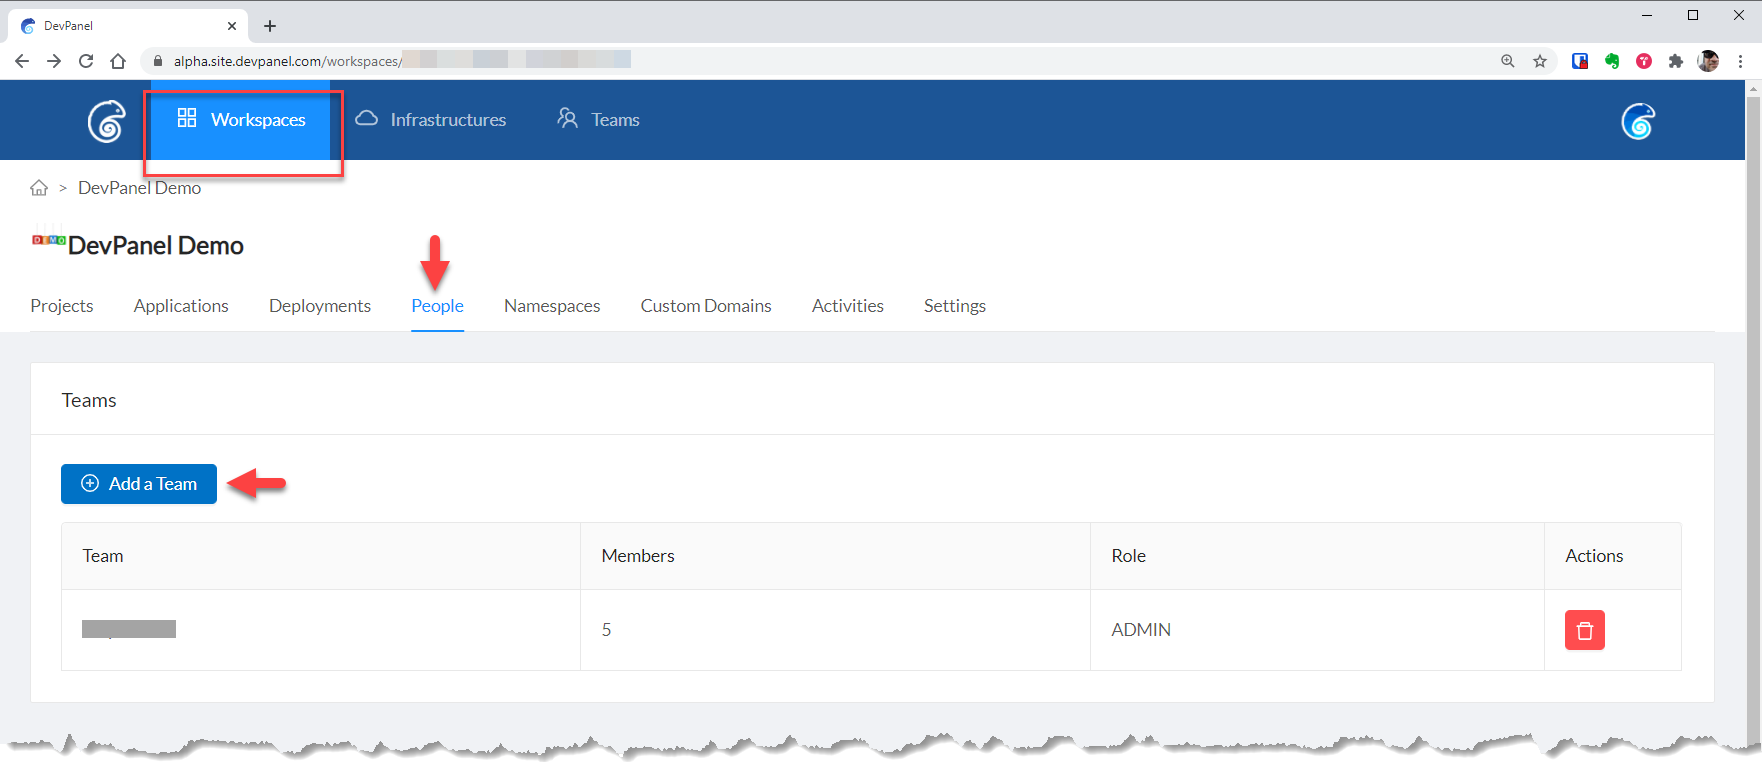Bookmark the page with the star icon
Screen dimensions: 1762x762
tap(1540, 61)
